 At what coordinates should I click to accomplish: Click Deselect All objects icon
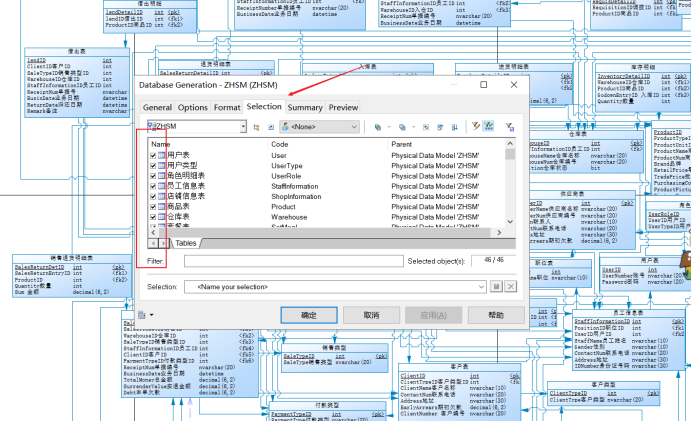click(402, 127)
